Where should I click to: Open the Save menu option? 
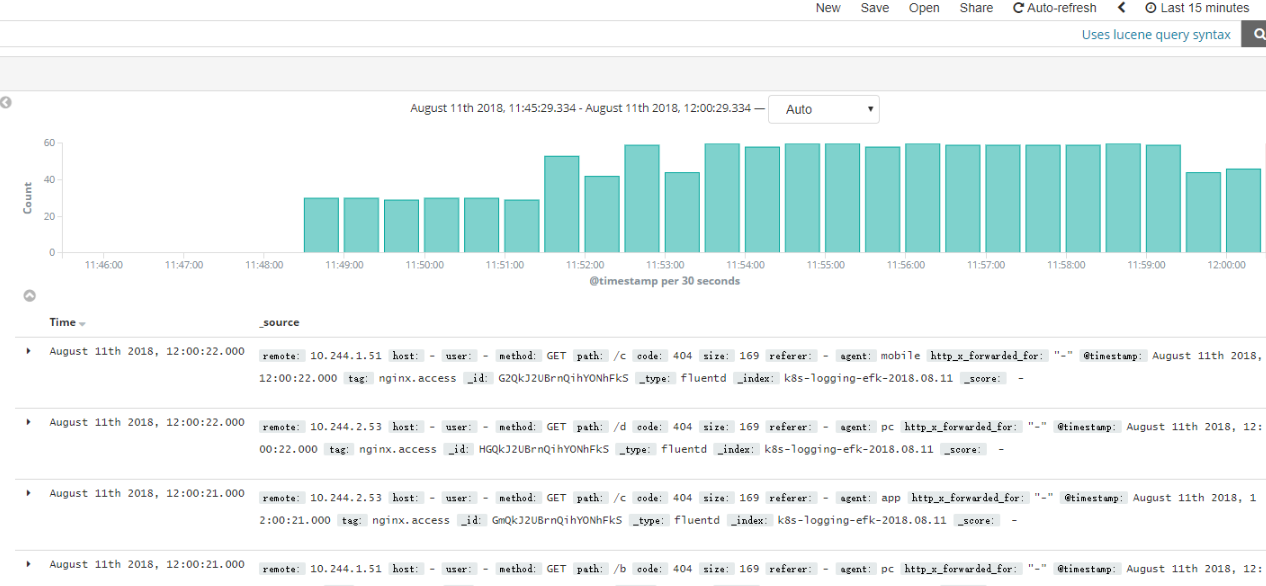click(x=875, y=8)
